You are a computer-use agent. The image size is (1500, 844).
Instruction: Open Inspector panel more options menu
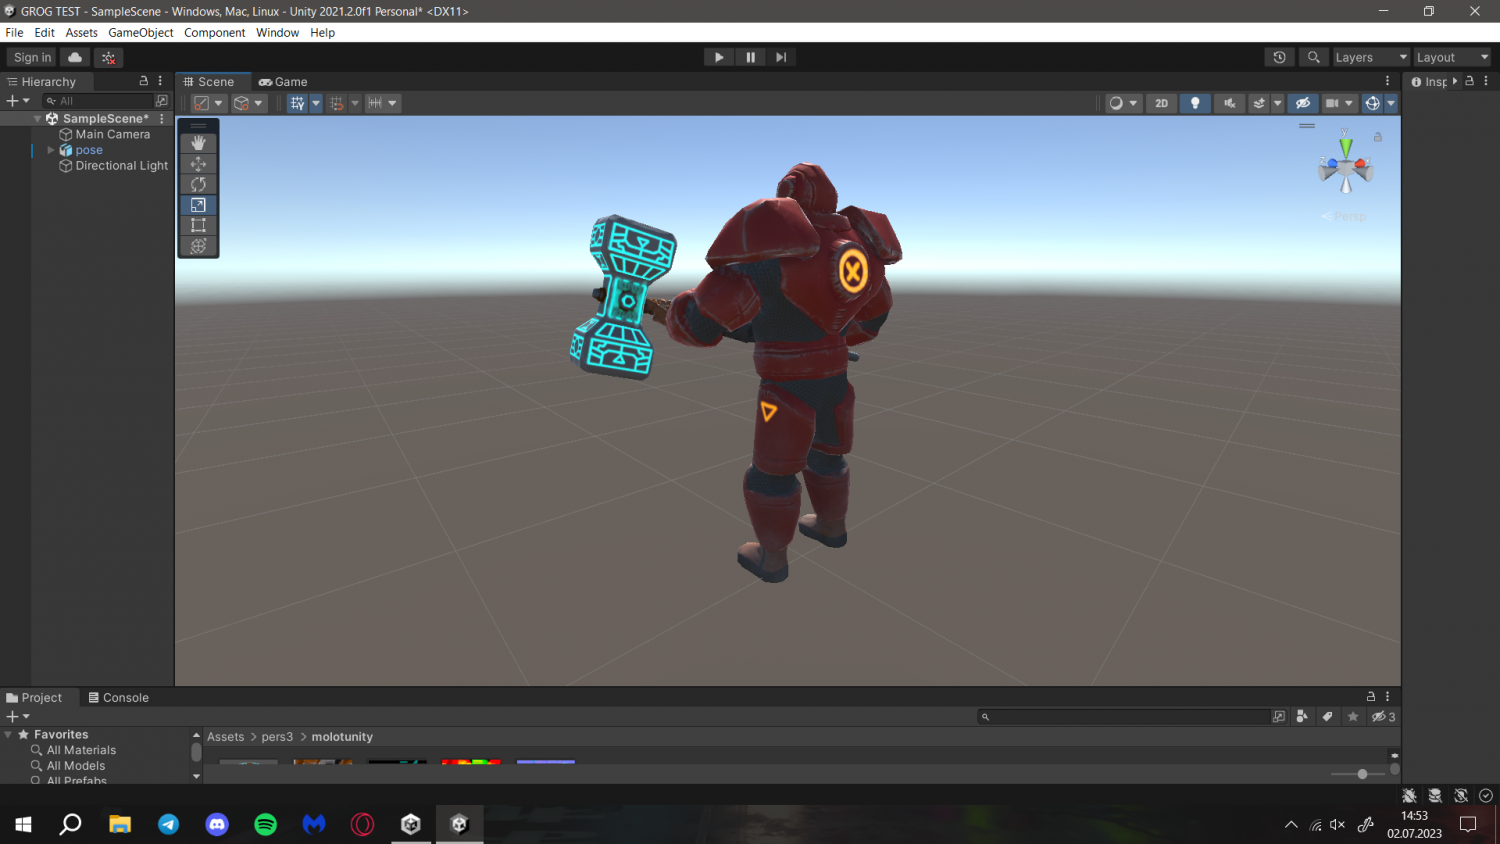1486,81
